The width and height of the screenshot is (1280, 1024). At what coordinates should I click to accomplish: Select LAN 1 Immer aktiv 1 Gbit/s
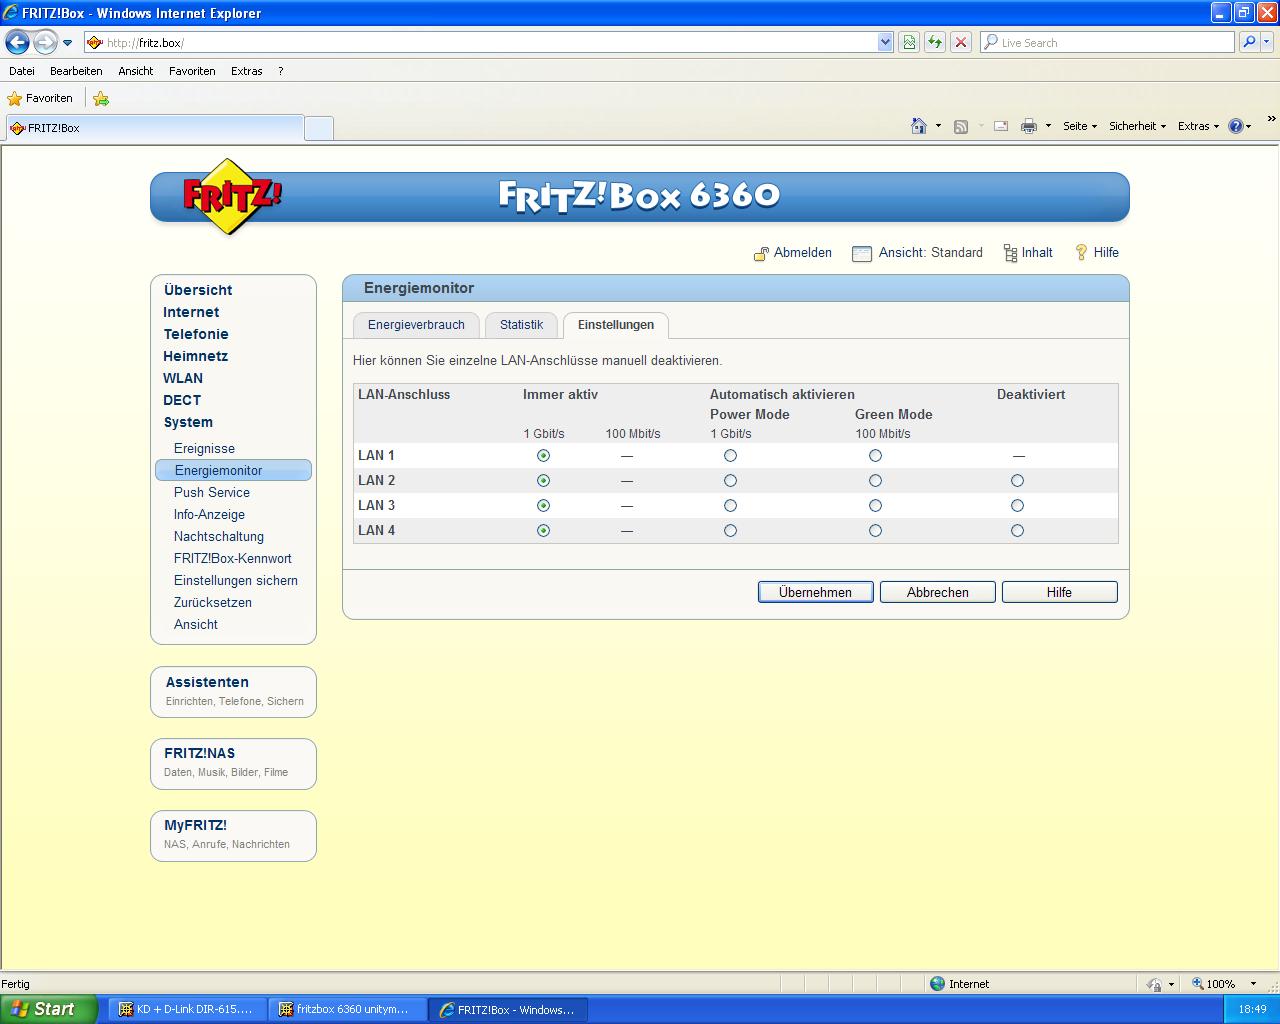point(543,455)
